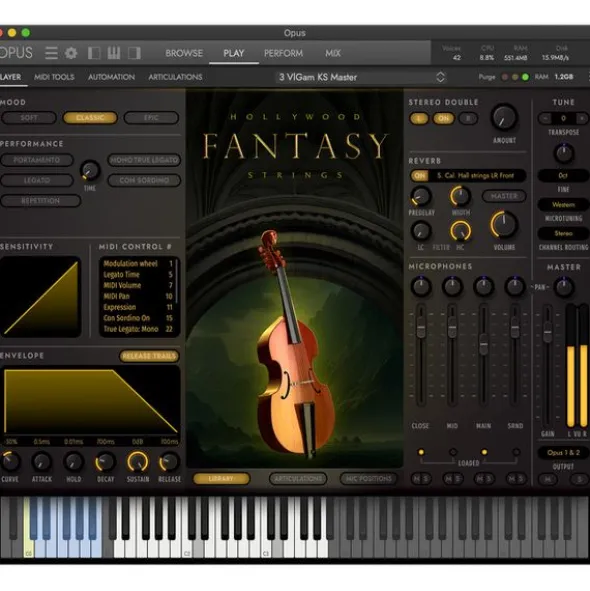Screen dimensions: 590x591
Task: Click the Close mic pan knob
Action: coord(421,286)
